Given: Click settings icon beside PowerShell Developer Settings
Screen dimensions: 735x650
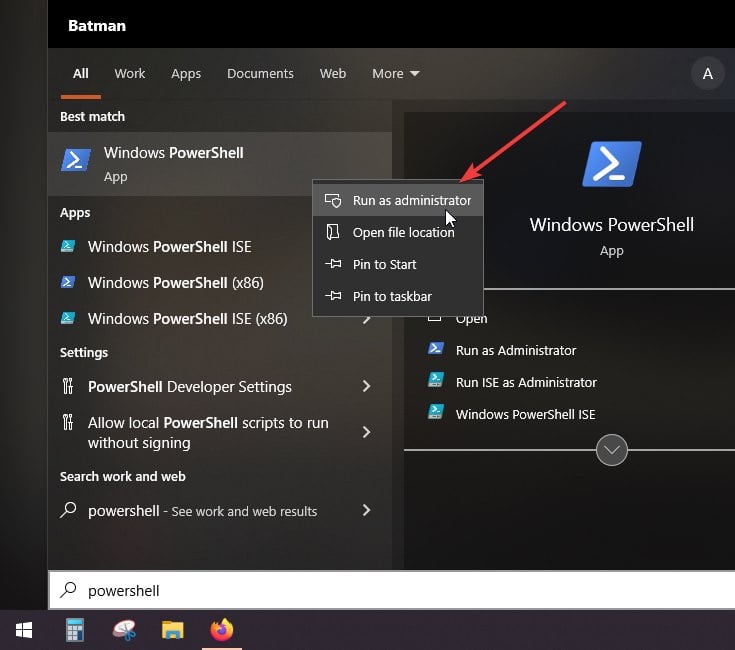Looking at the screenshot, I should point(68,386).
